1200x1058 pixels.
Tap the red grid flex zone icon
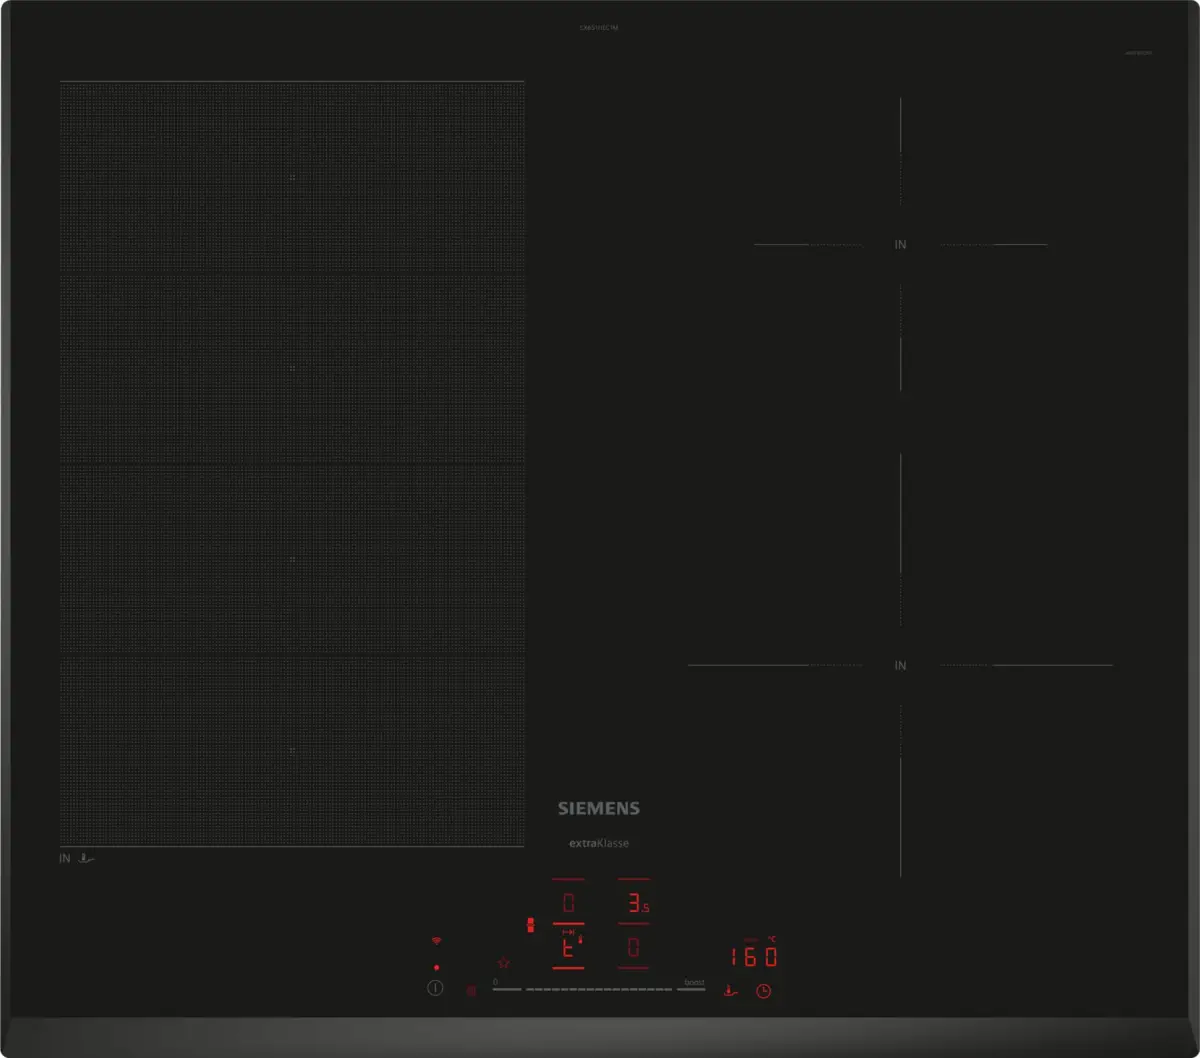[x=471, y=991]
